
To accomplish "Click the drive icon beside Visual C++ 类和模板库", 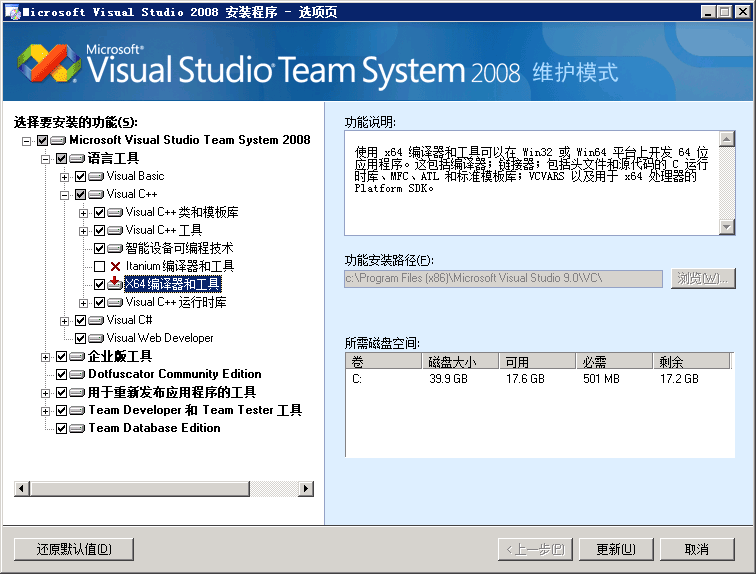I will pos(115,213).
